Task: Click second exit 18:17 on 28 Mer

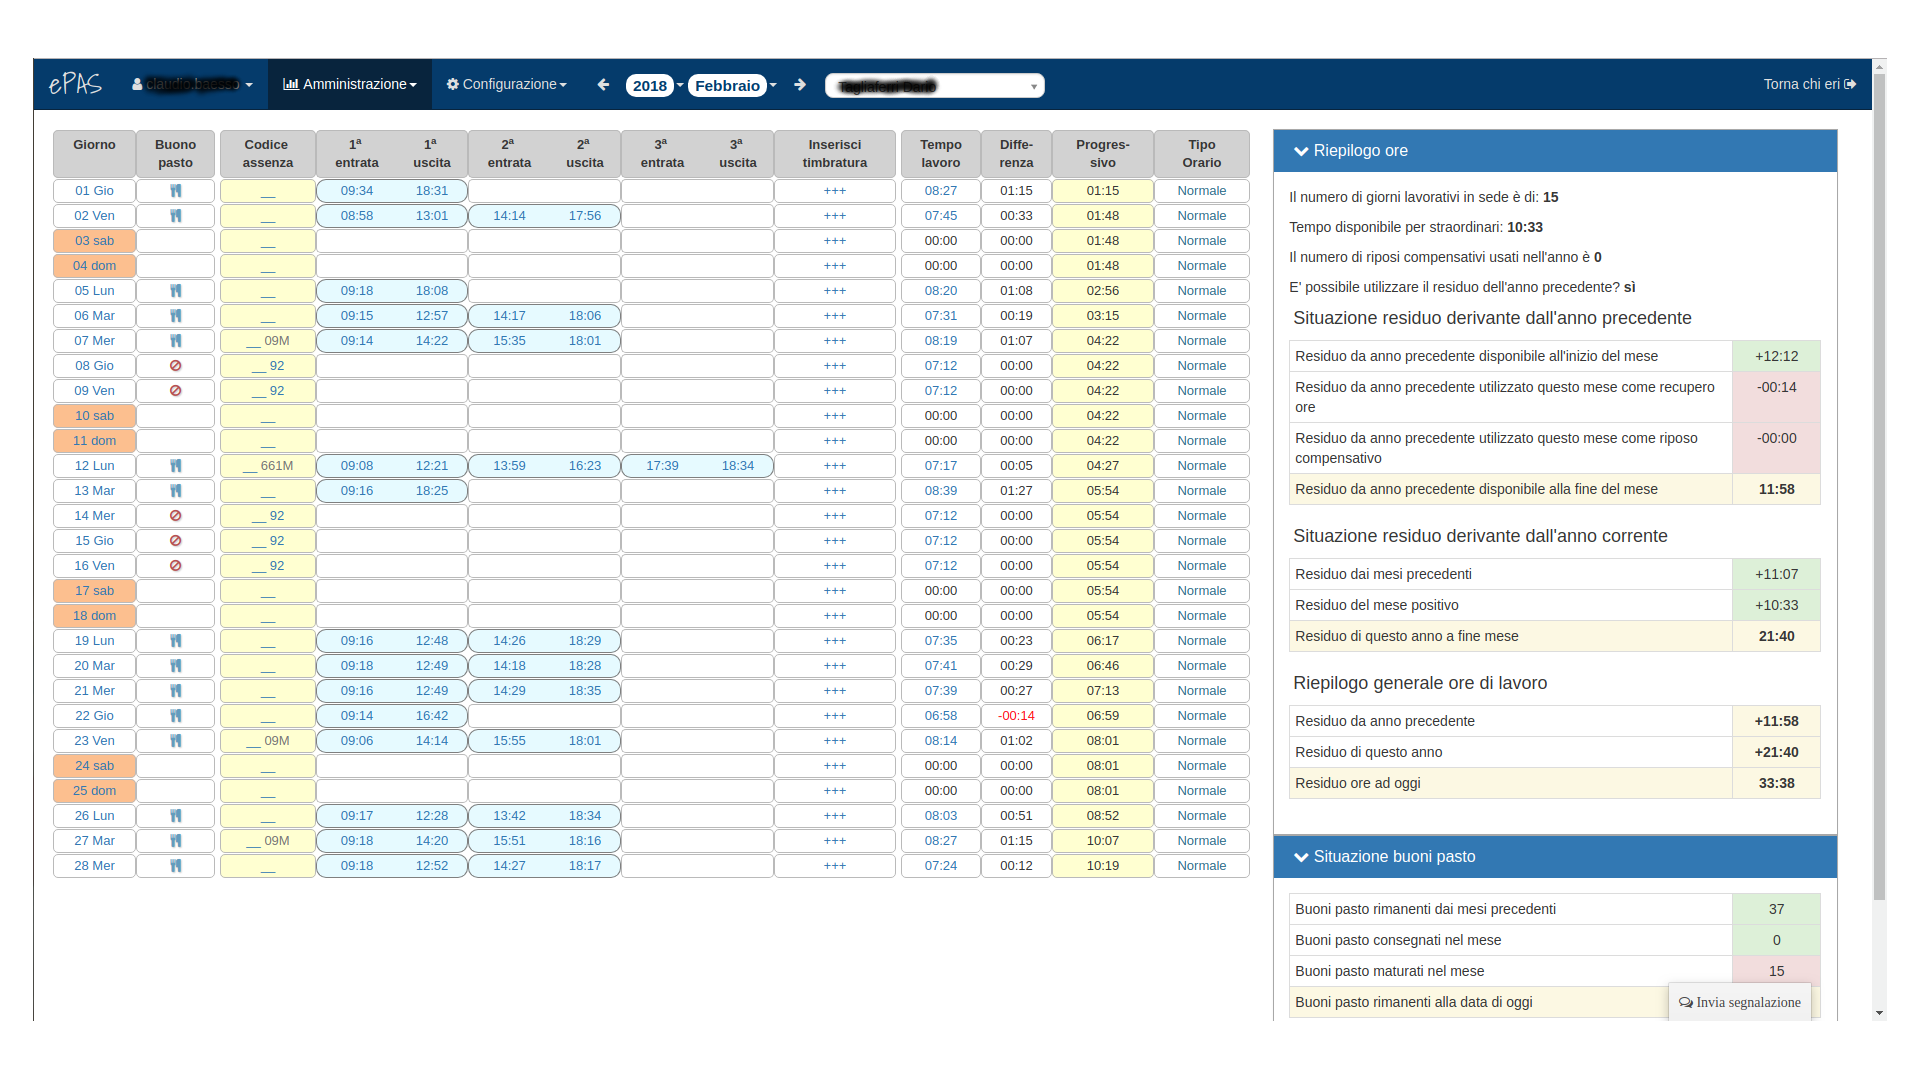Action: (x=585, y=866)
